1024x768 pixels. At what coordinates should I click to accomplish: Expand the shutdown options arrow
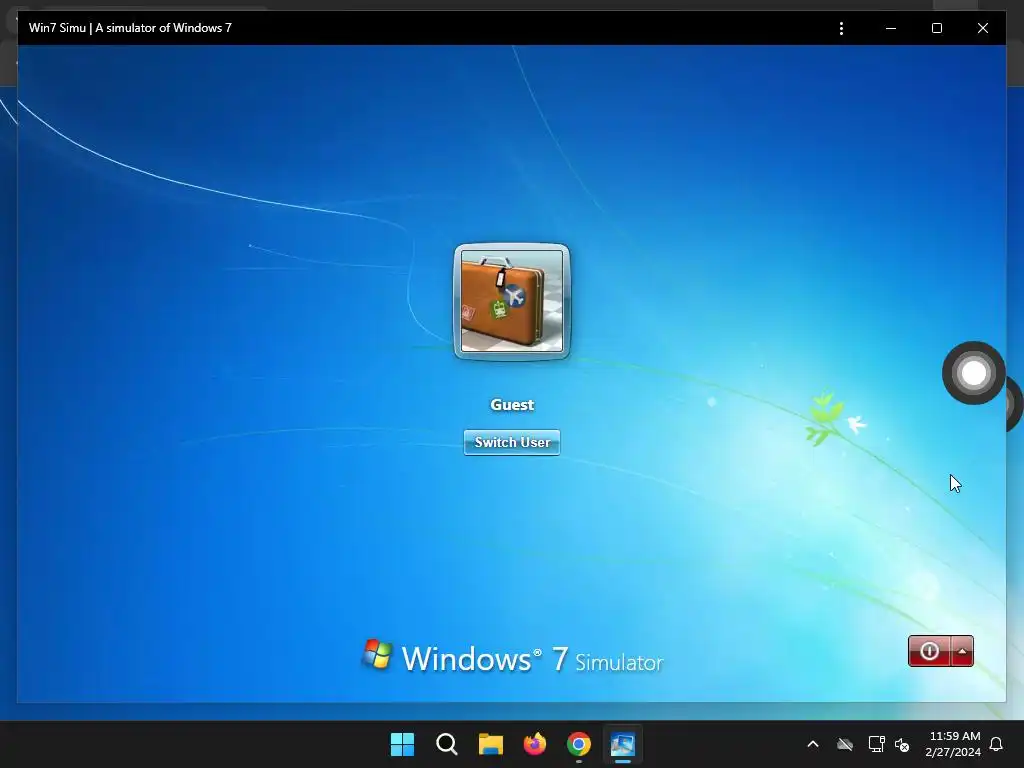tap(963, 651)
